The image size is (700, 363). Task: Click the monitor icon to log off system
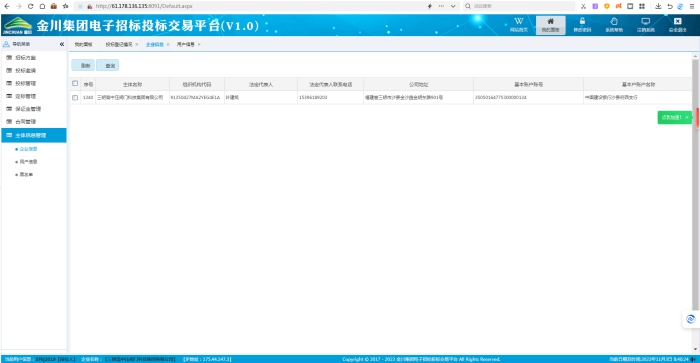[646, 25]
